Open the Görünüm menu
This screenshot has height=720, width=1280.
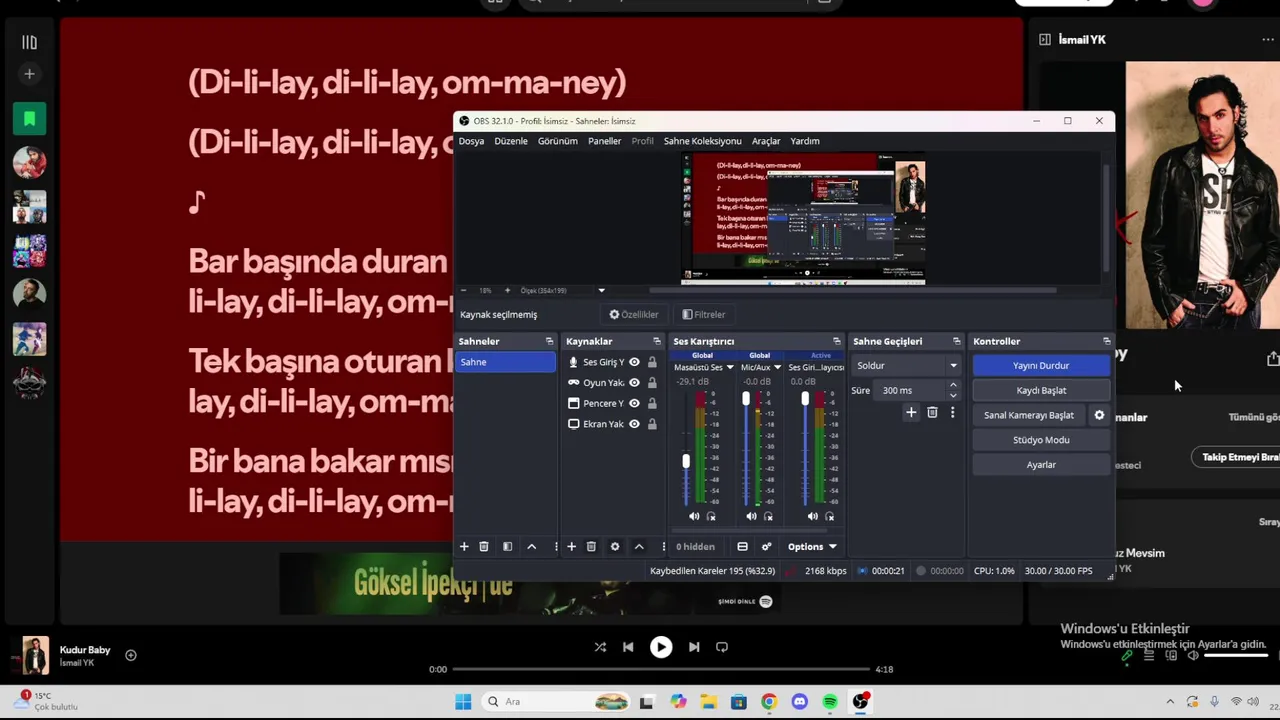(x=558, y=141)
